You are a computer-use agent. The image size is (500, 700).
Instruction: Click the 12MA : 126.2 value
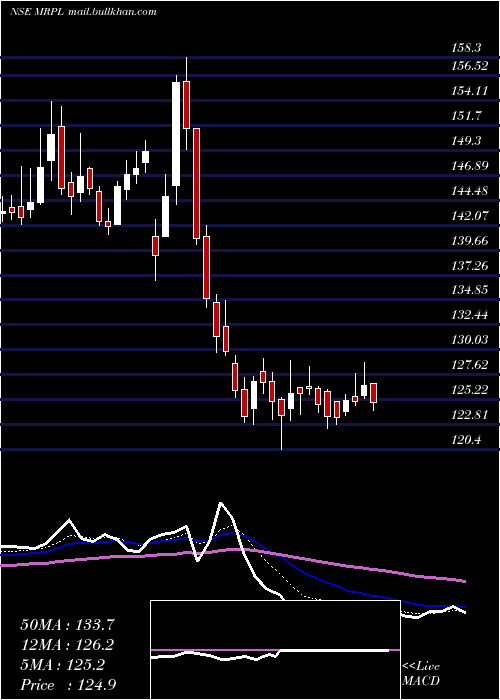pyautogui.click(x=67, y=645)
